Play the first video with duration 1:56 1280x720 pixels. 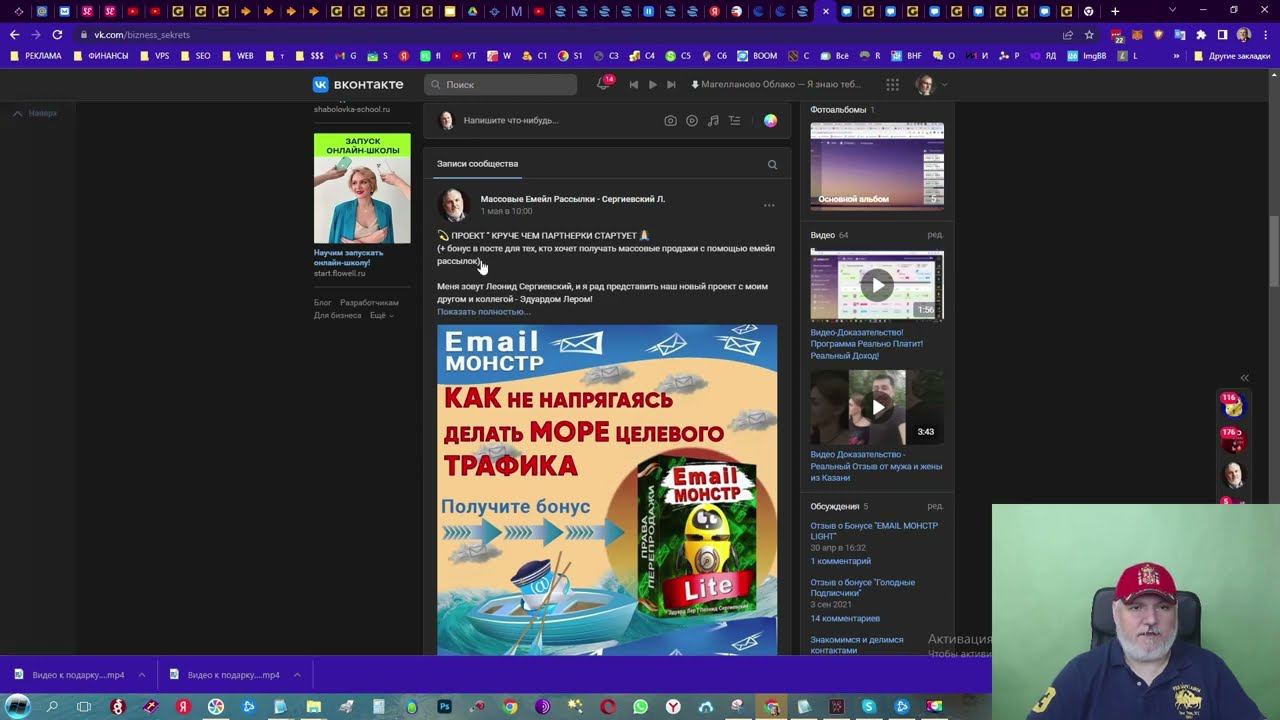[877, 285]
